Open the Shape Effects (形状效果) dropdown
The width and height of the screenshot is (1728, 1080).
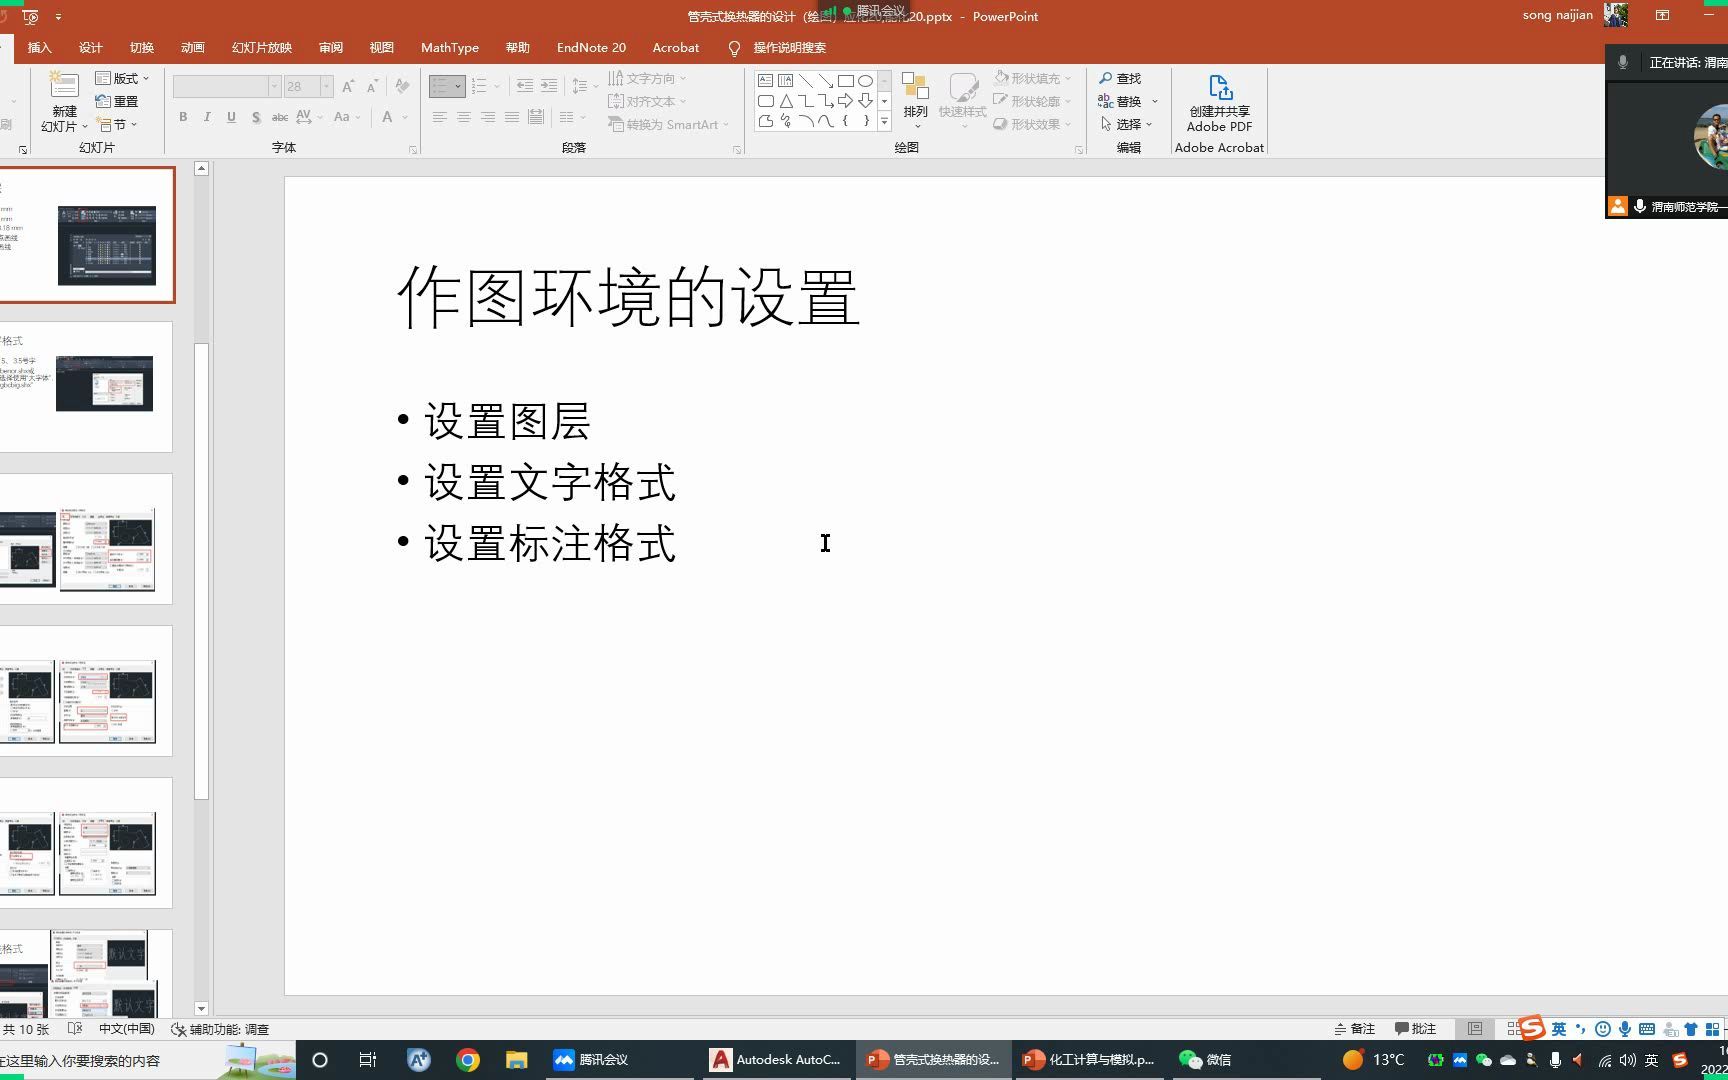coord(1032,124)
